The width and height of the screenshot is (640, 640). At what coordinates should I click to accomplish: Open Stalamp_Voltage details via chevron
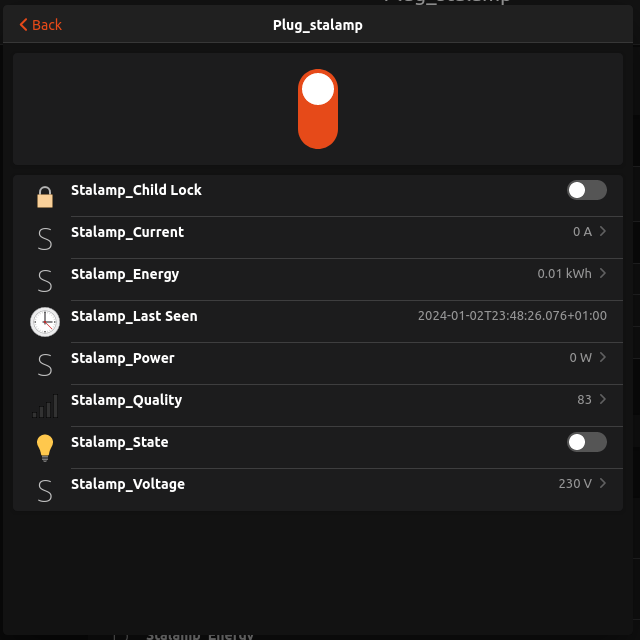click(x=602, y=484)
